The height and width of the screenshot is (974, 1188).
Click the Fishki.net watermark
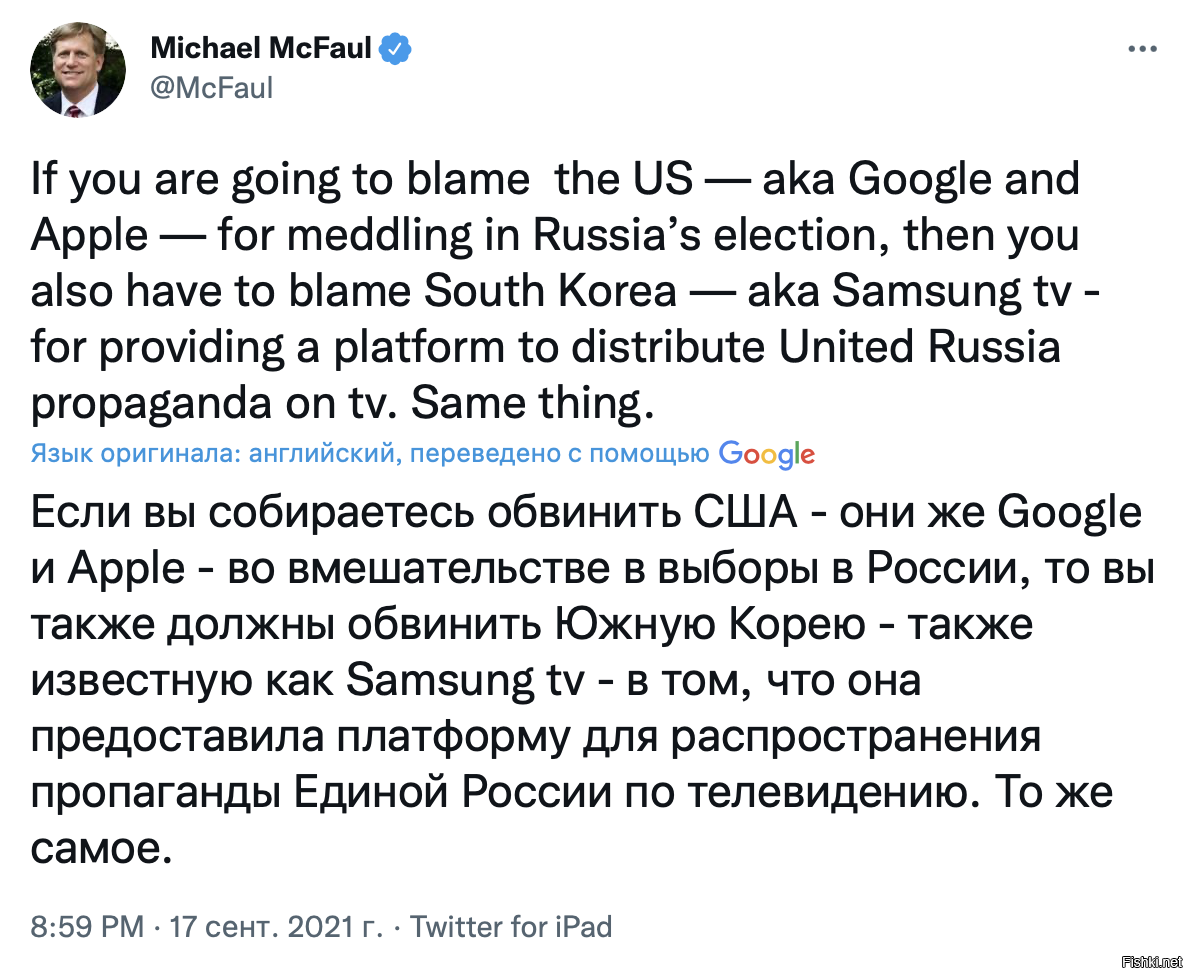click(1152, 963)
